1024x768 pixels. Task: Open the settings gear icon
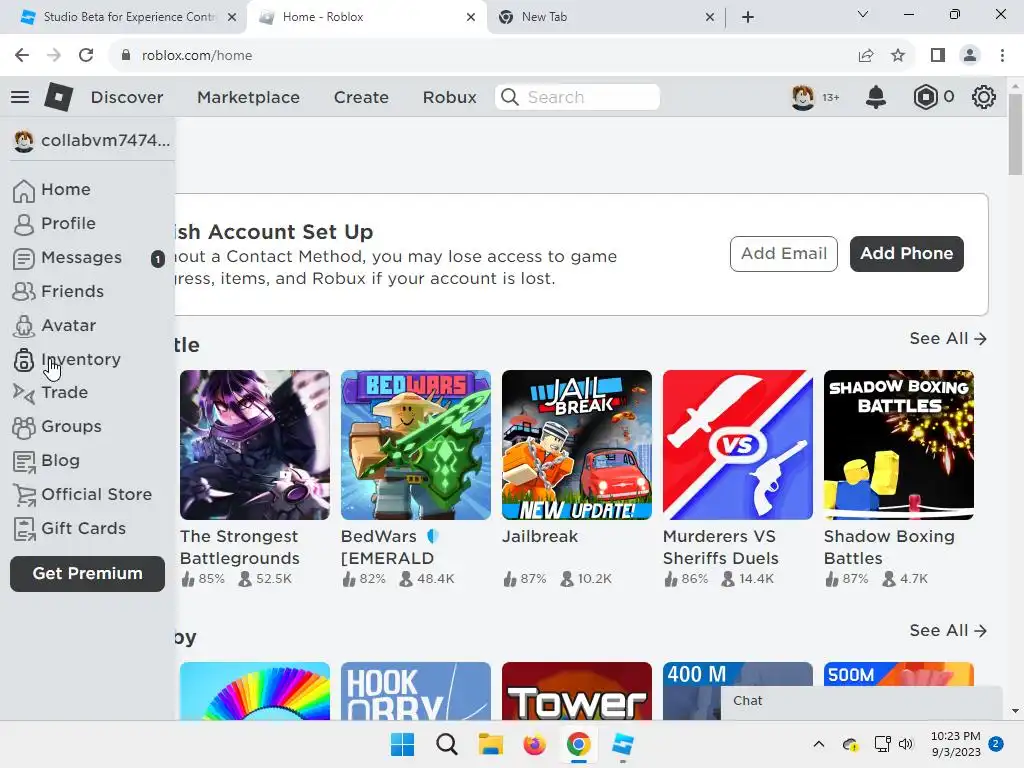tap(984, 97)
